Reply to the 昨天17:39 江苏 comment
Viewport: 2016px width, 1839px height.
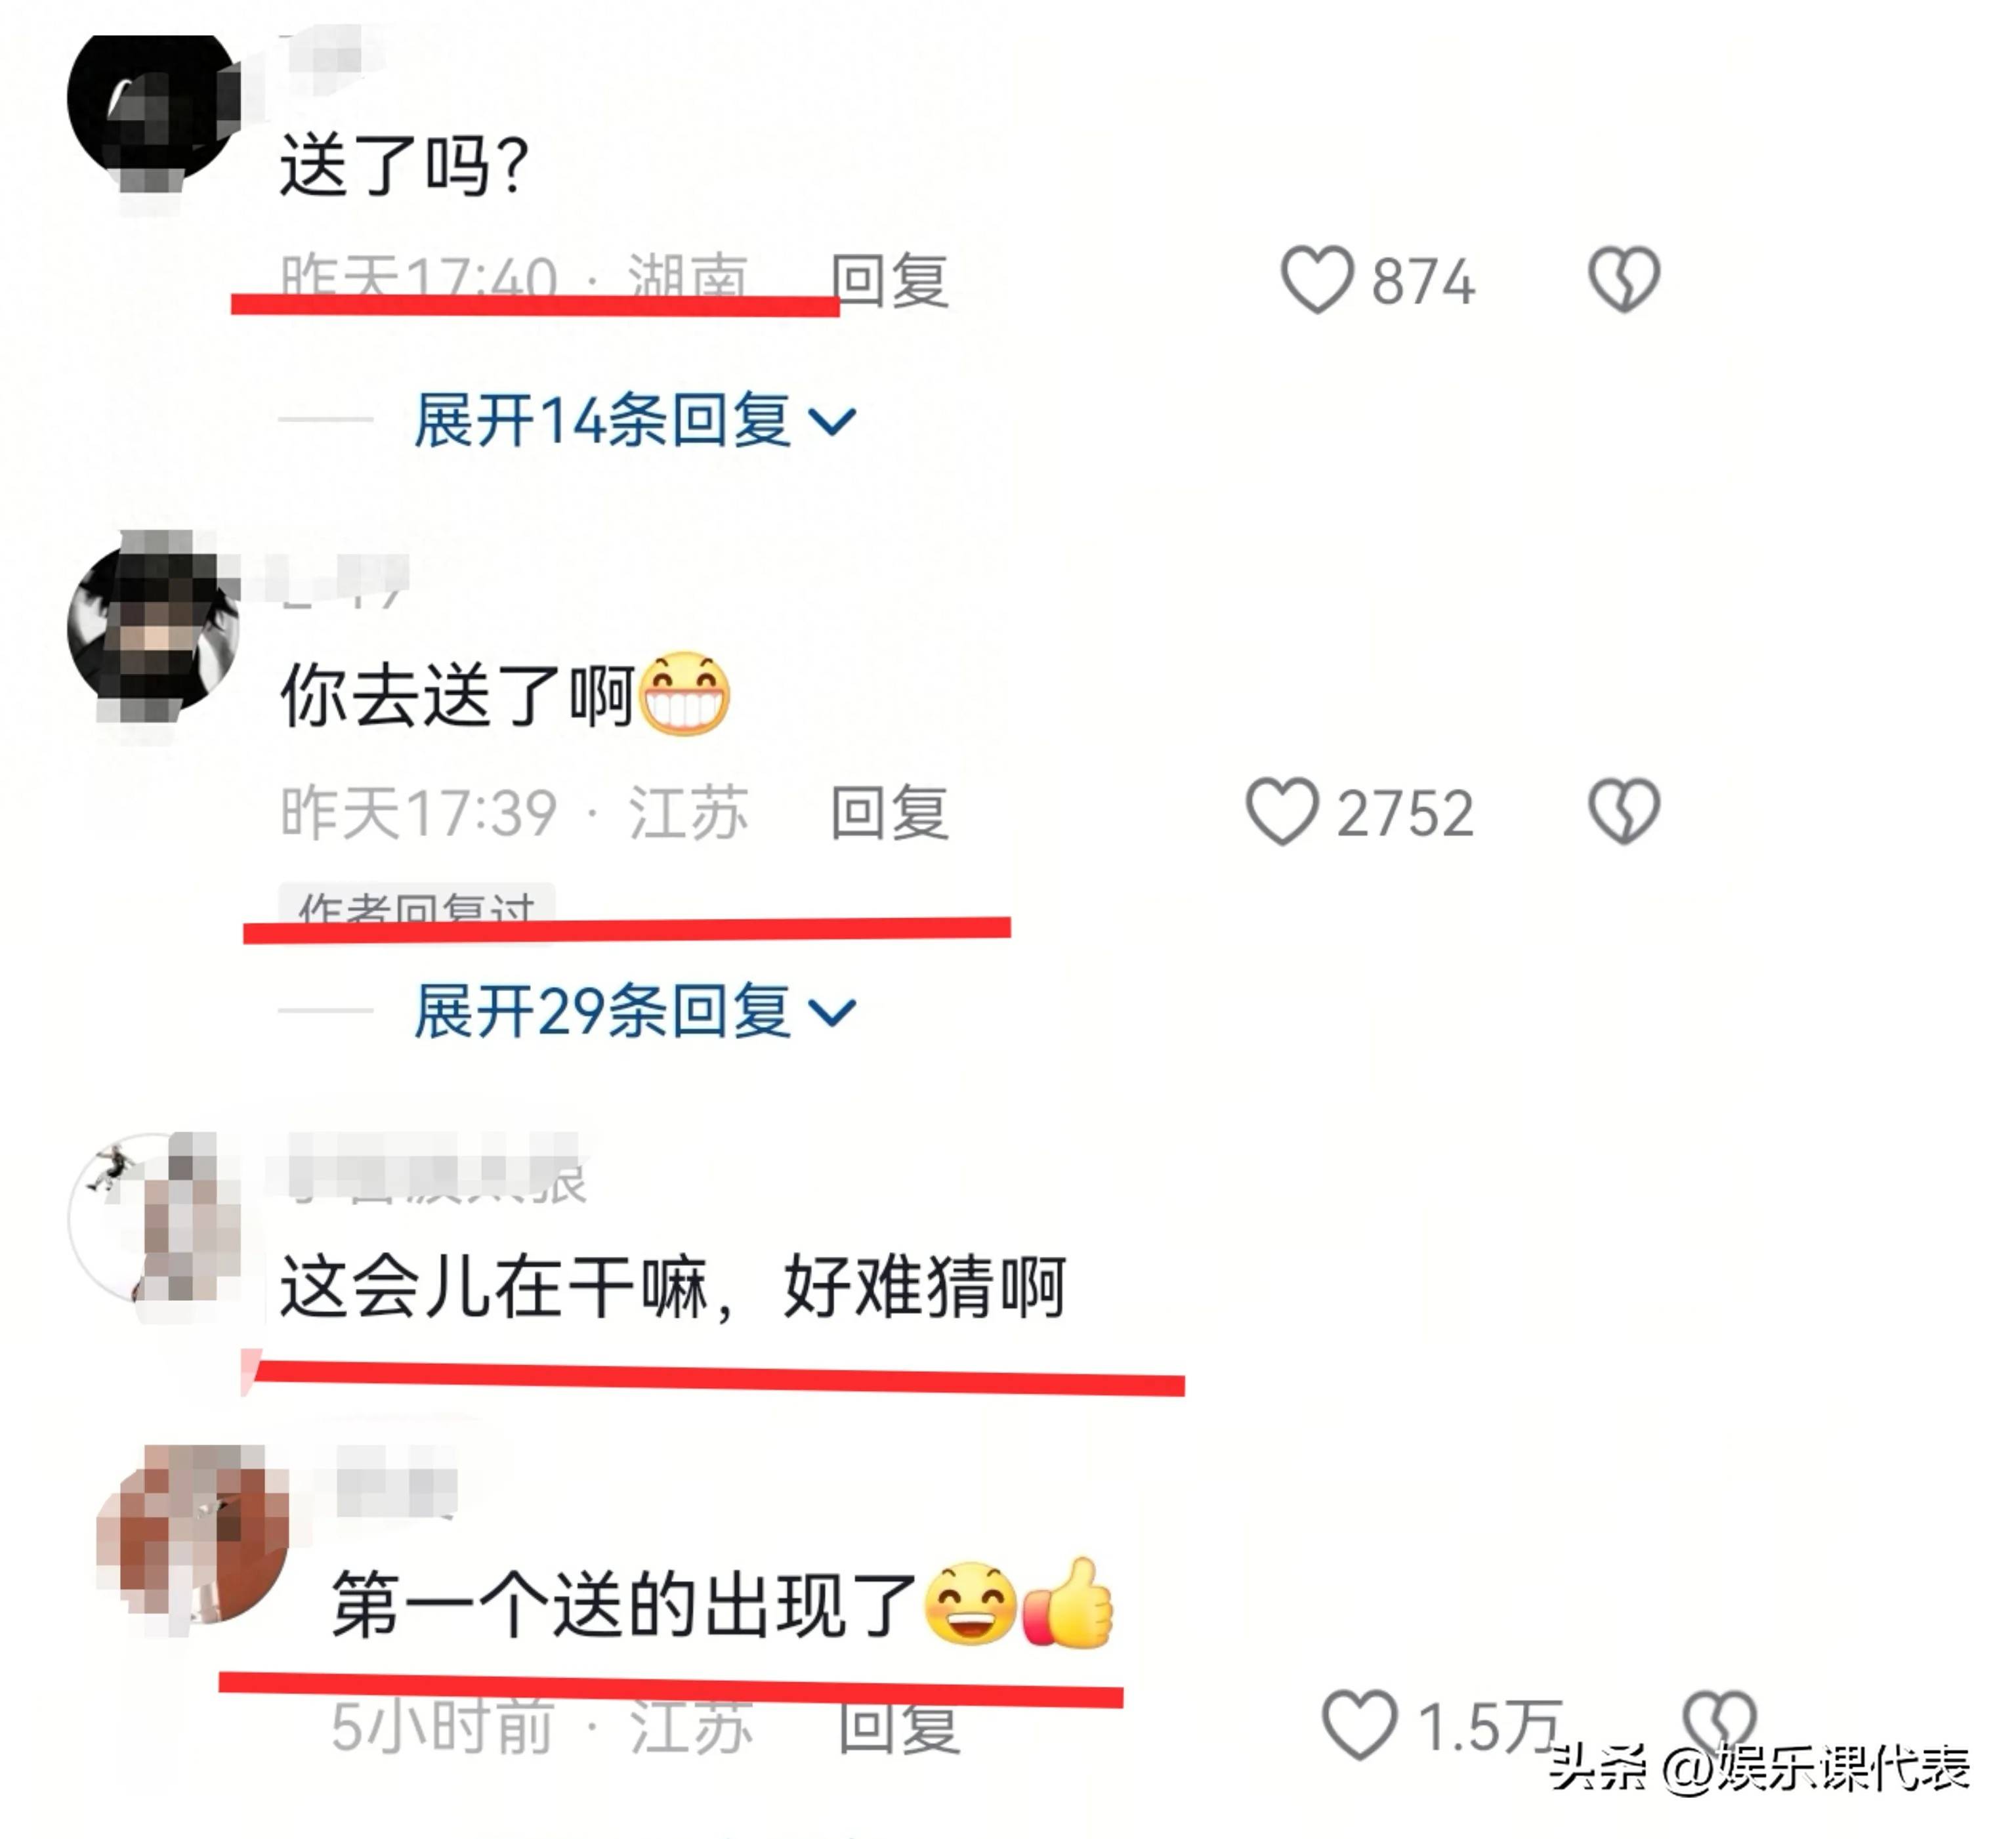pos(890,811)
